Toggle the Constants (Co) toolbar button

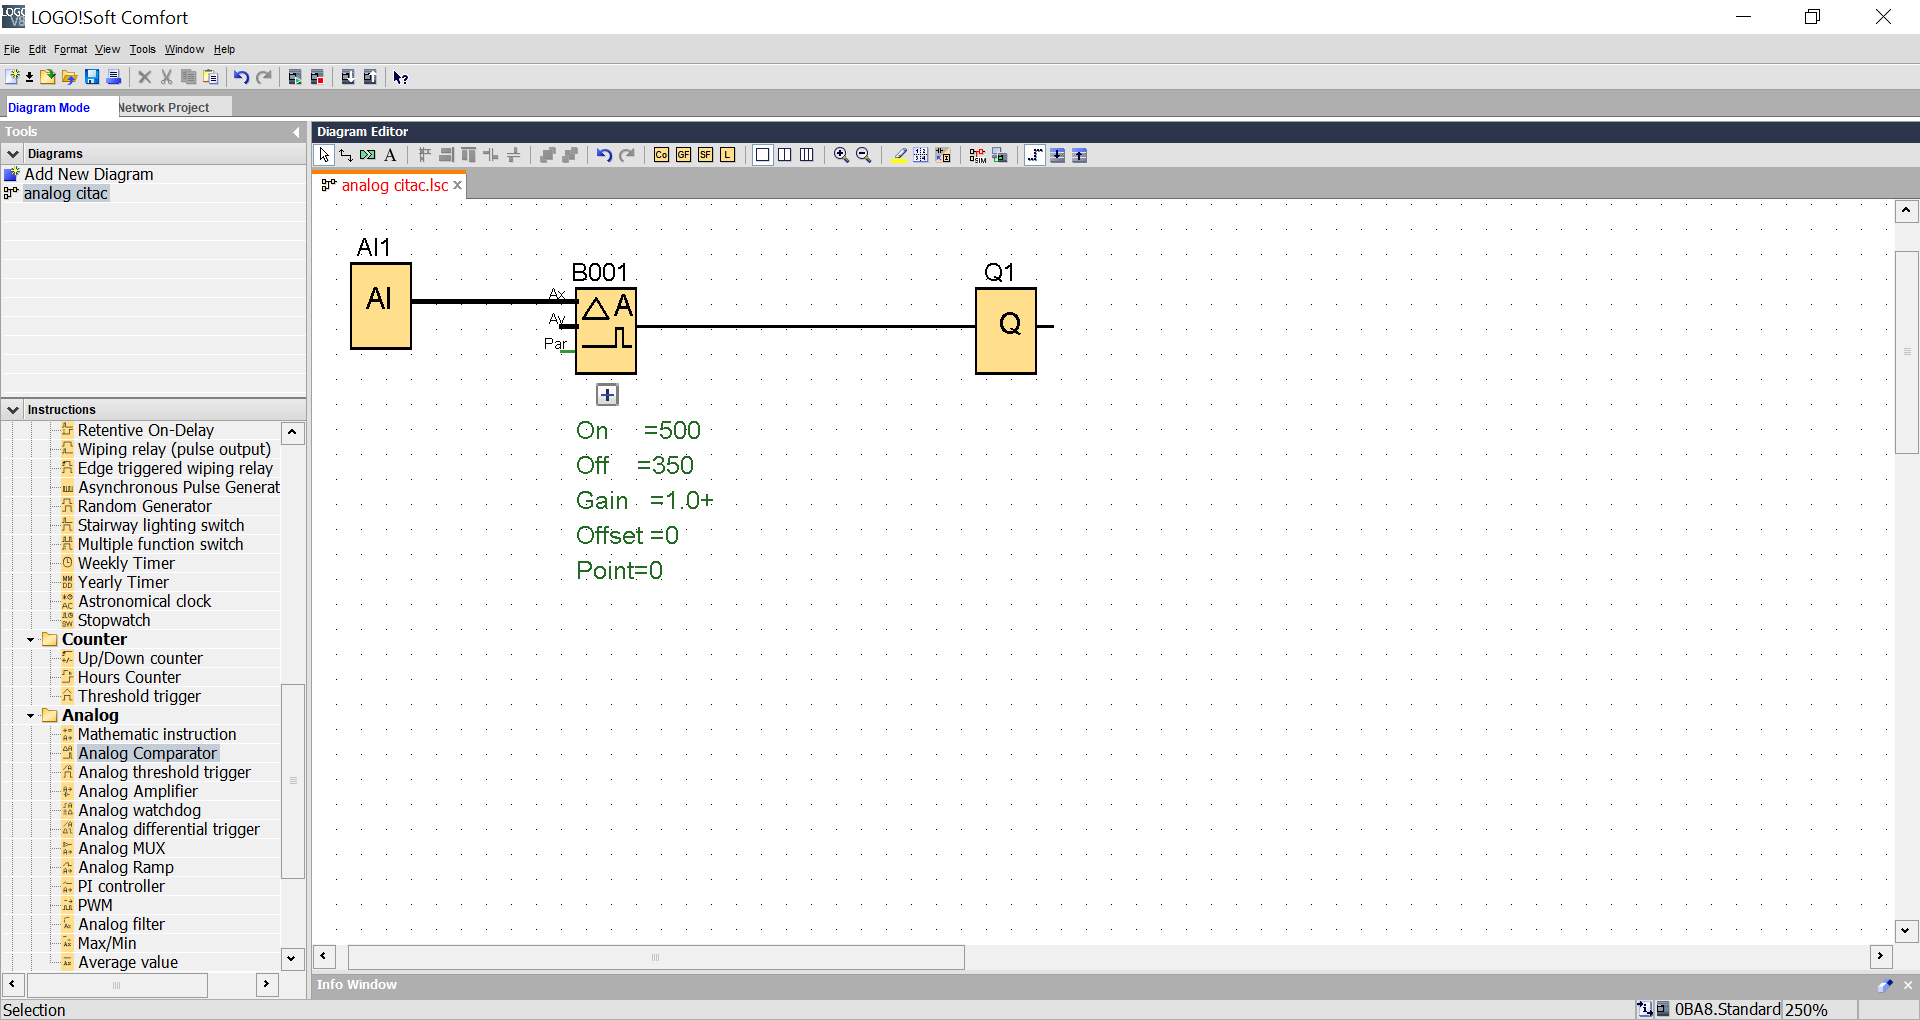661,155
